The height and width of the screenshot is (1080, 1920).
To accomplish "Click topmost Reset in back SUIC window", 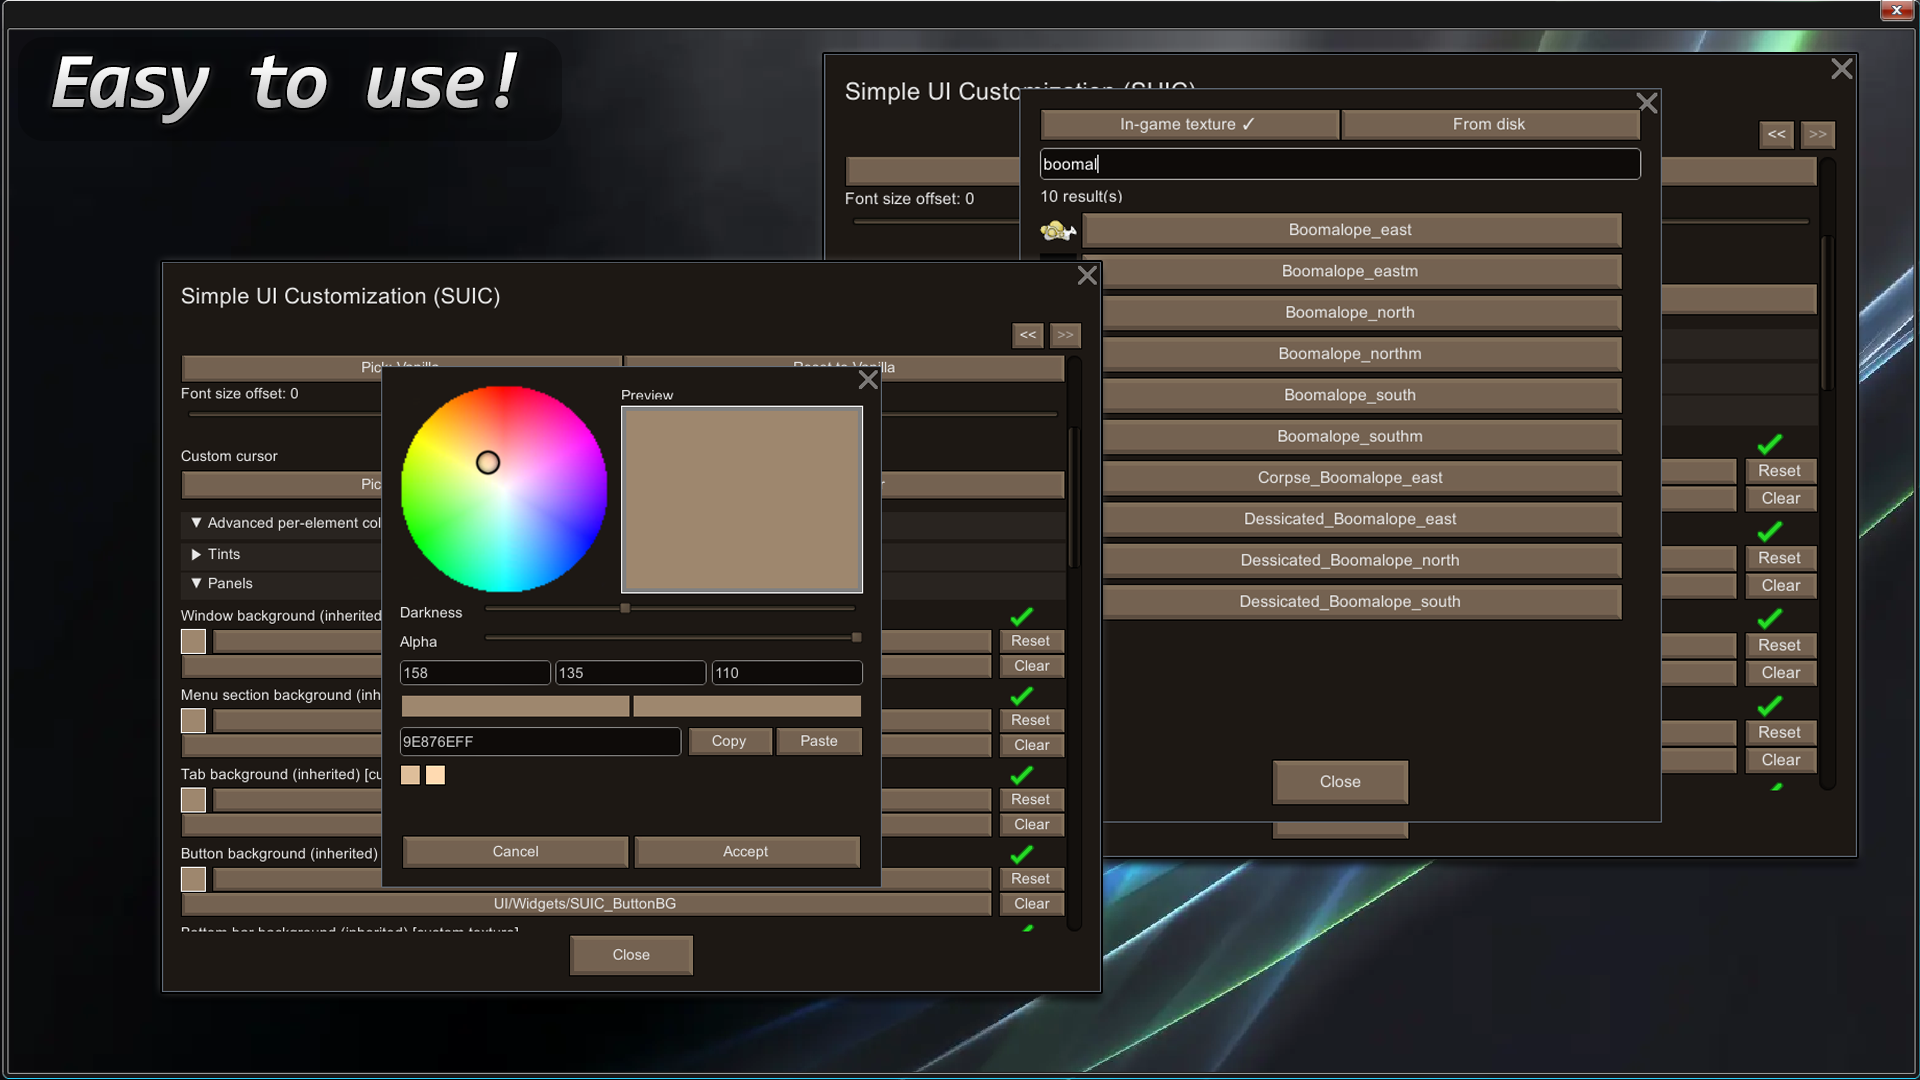I will click(x=1780, y=471).
